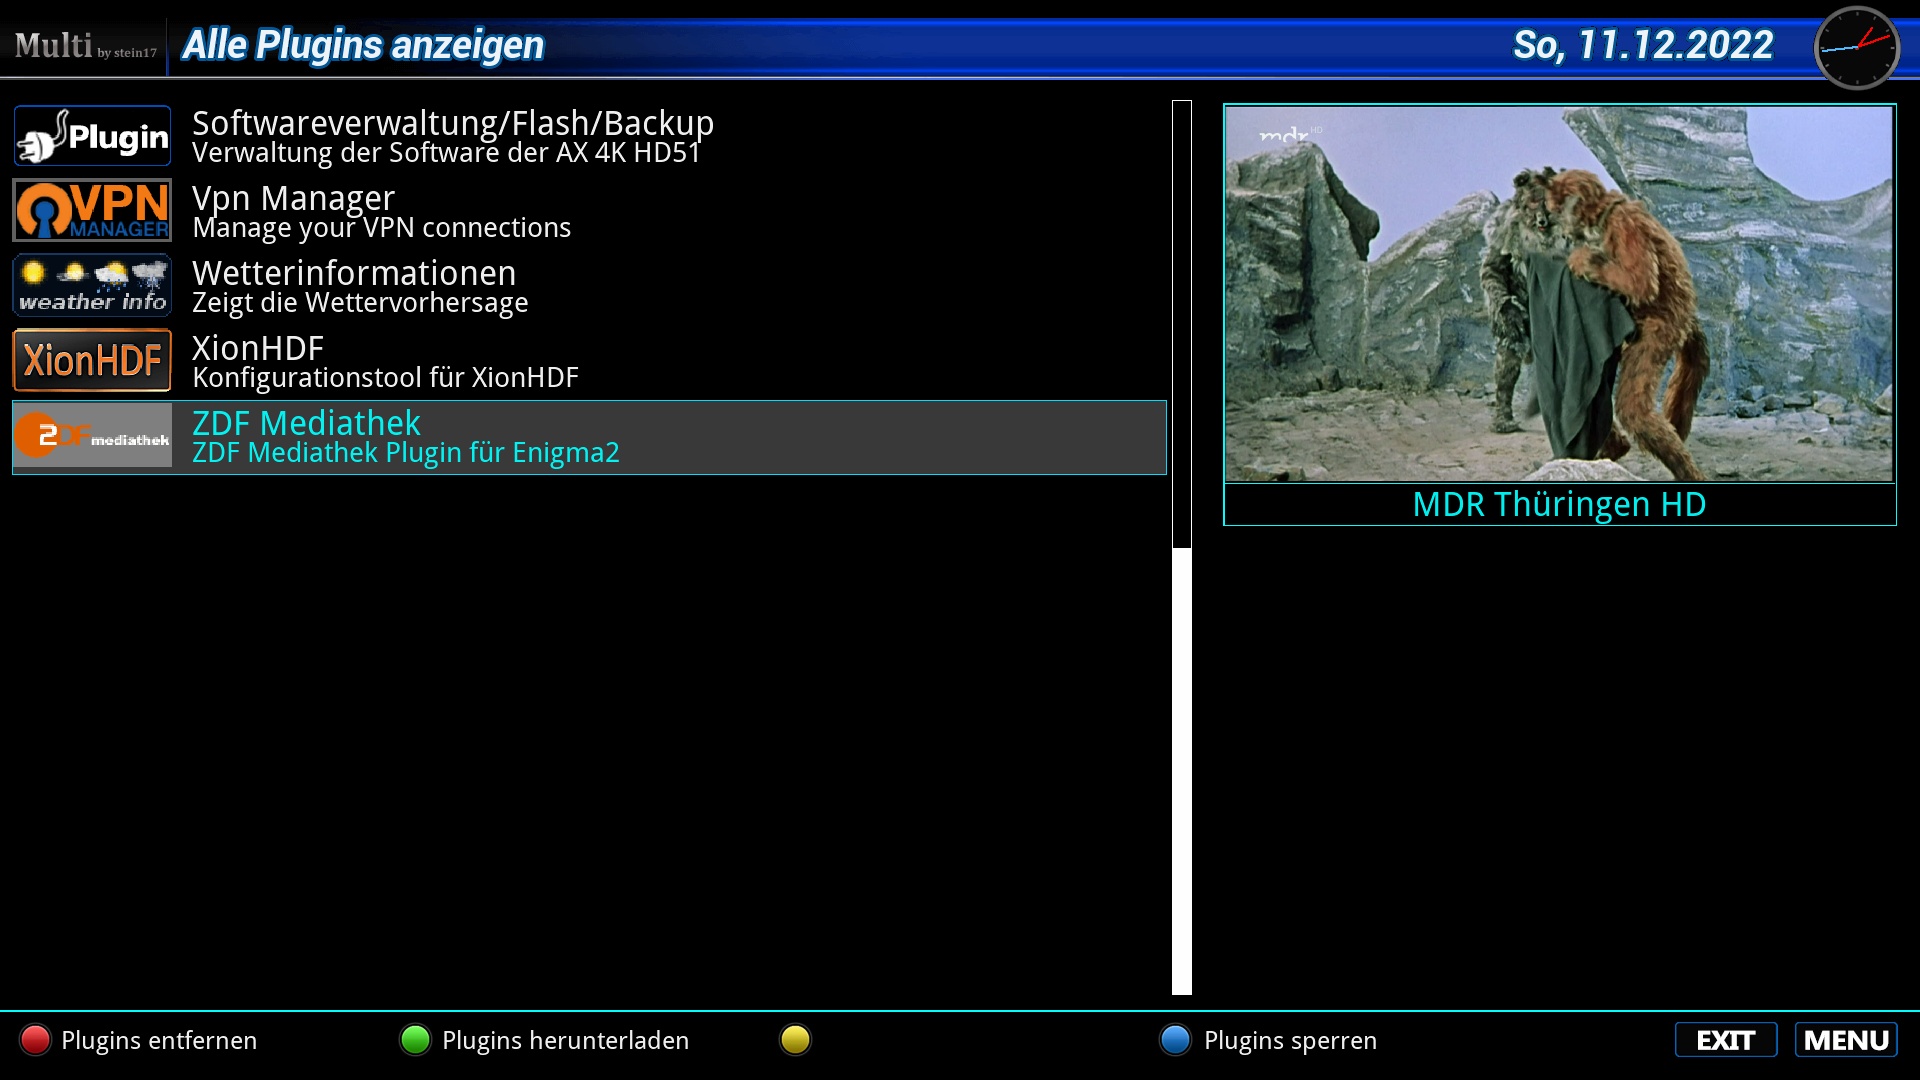Click the XionHDF plugin icon
The height and width of the screenshot is (1080, 1920).
[92, 360]
